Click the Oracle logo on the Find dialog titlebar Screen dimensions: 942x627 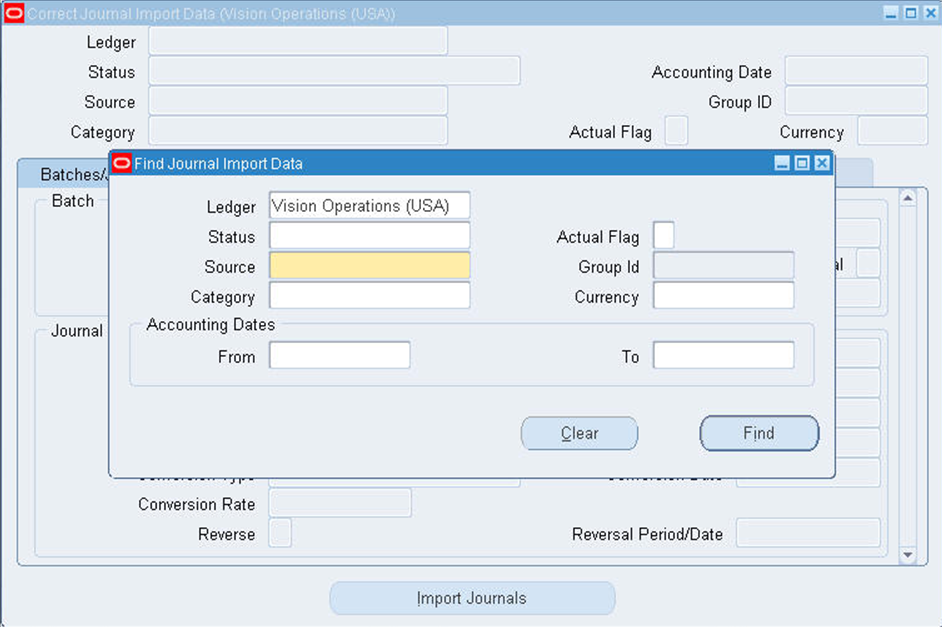click(x=121, y=163)
